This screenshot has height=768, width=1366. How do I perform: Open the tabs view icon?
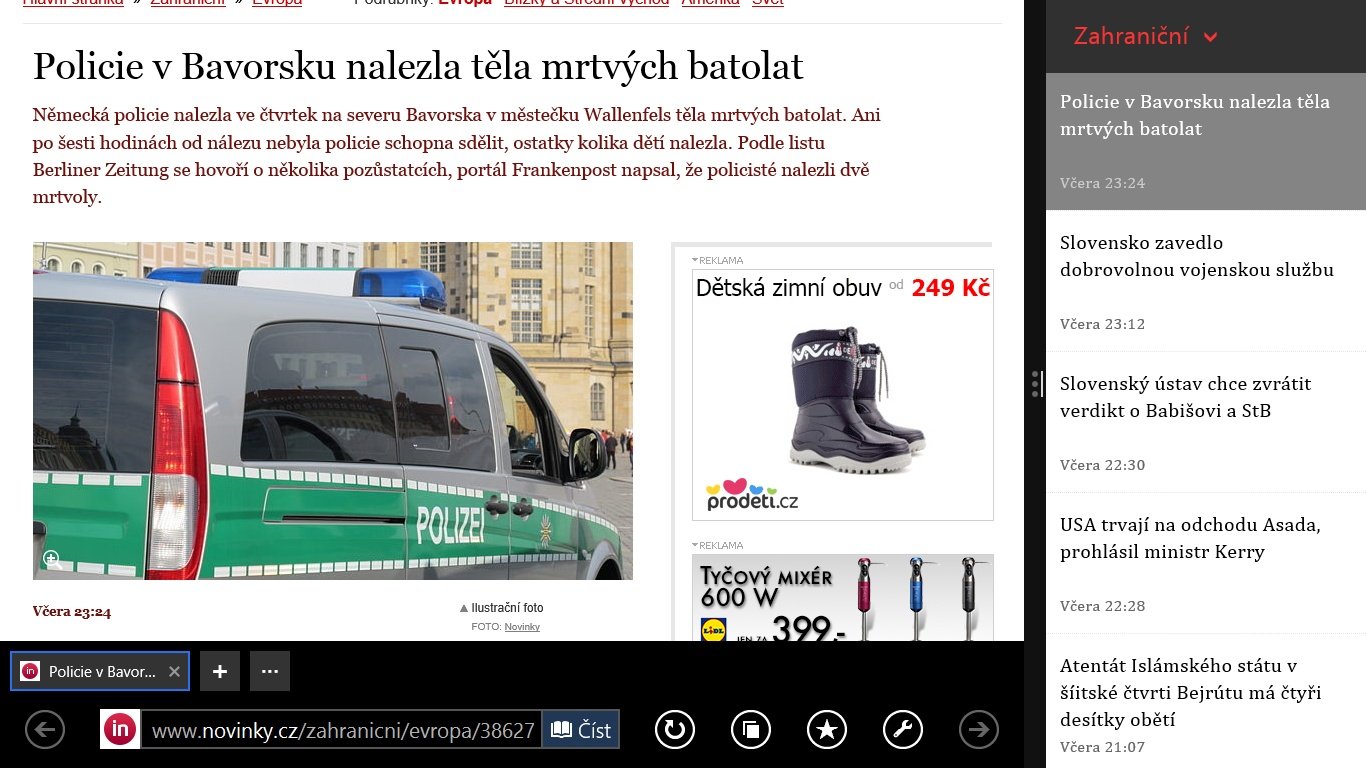coord(751,730)
